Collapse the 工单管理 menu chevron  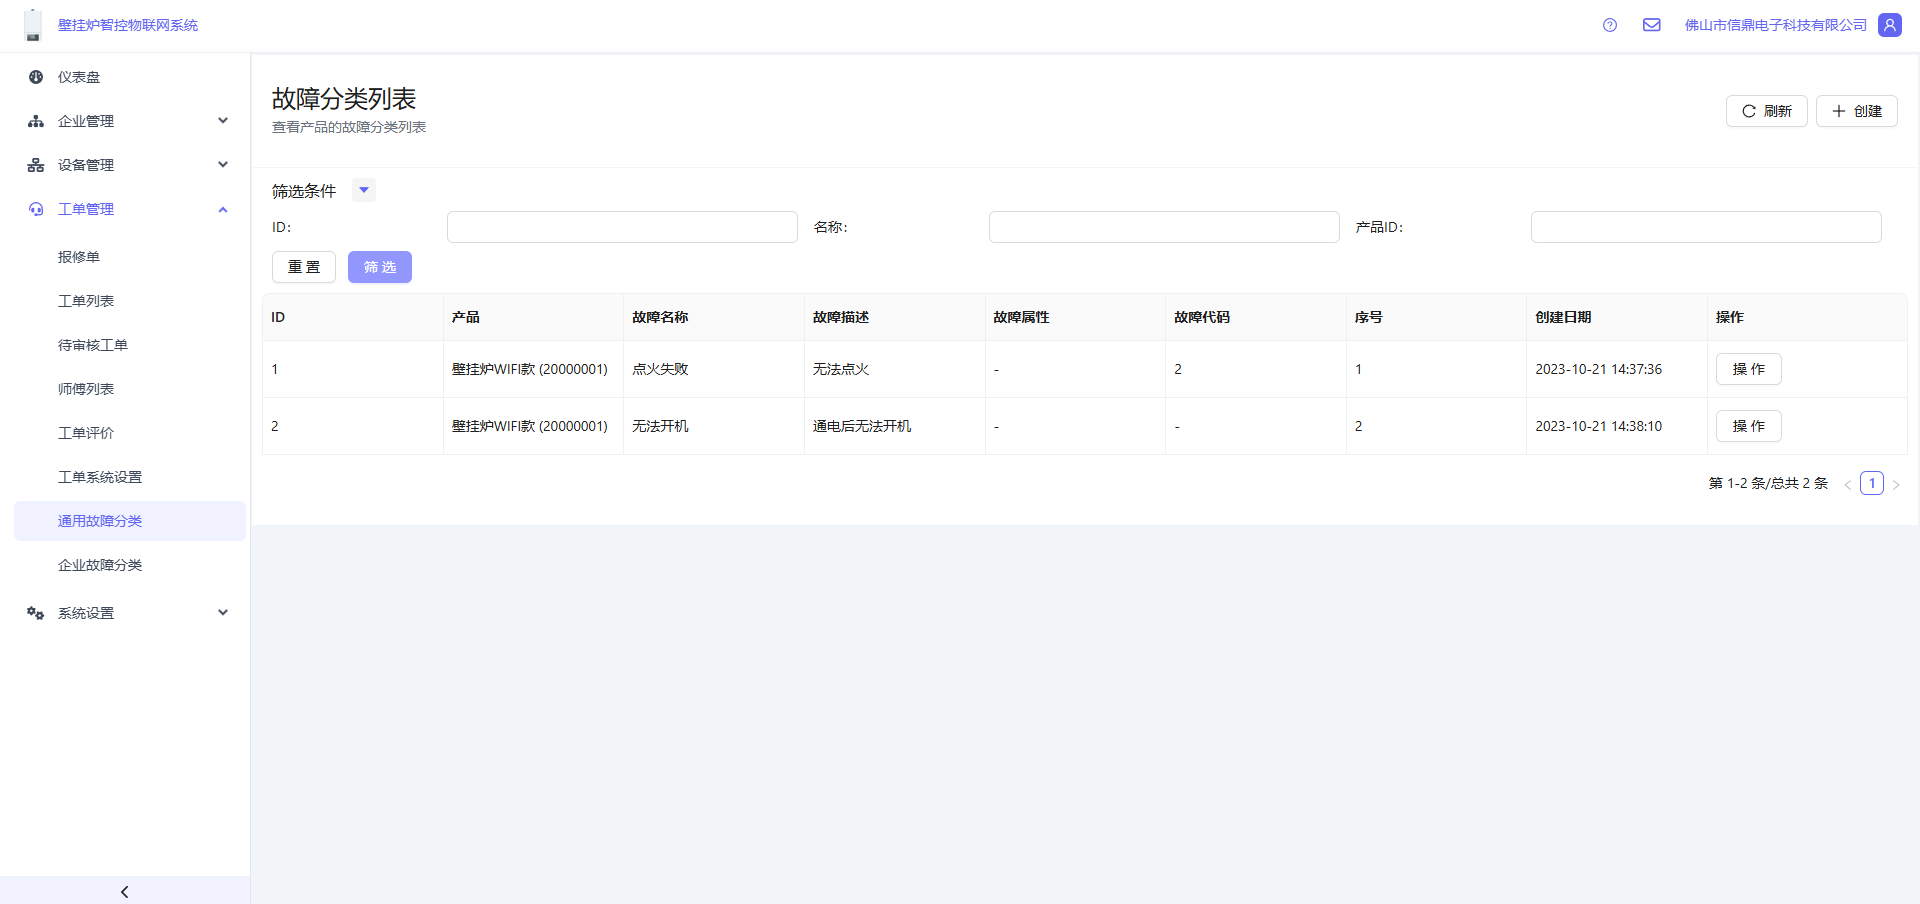(223, 209)
